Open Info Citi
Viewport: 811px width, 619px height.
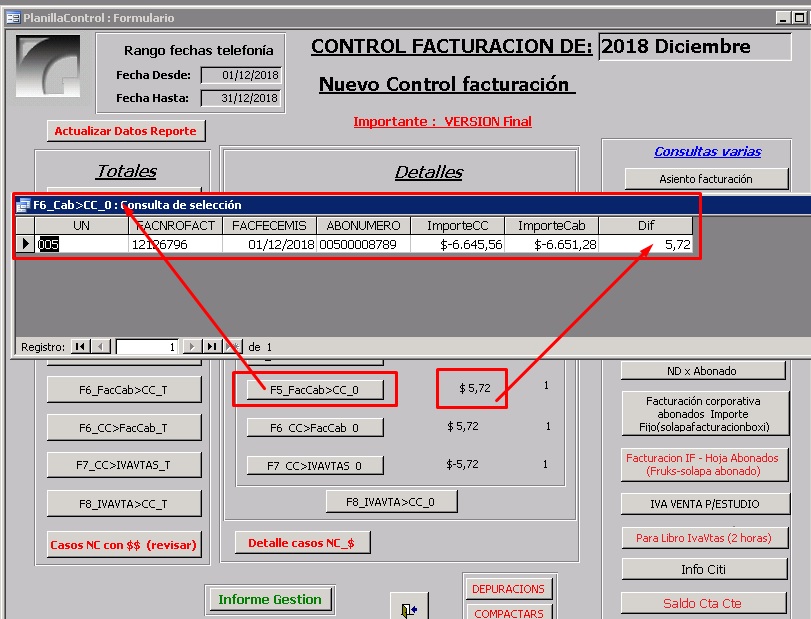[x=702, y=567]
